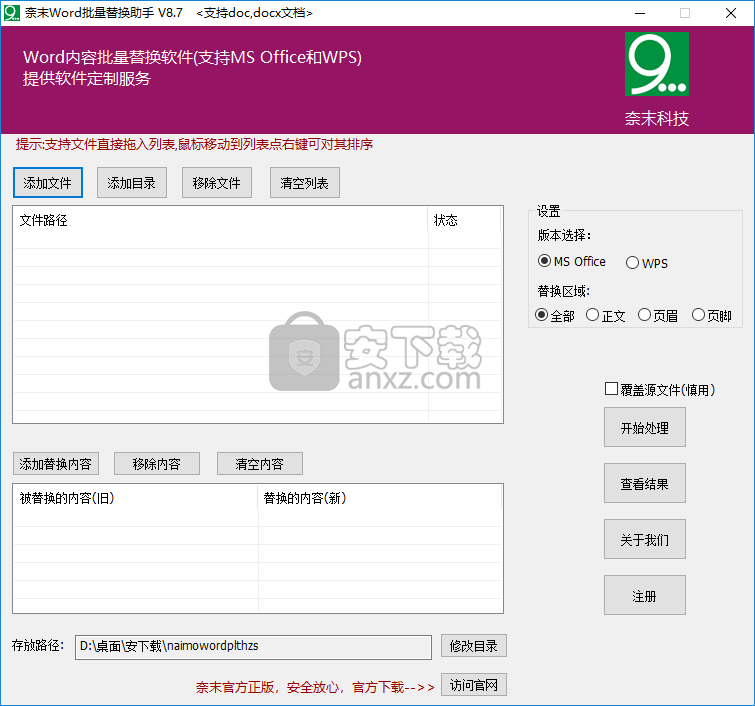Viewport: 755px width, 706px height.
Task: Change output folder with 修改目录
Action: point(474,645)
